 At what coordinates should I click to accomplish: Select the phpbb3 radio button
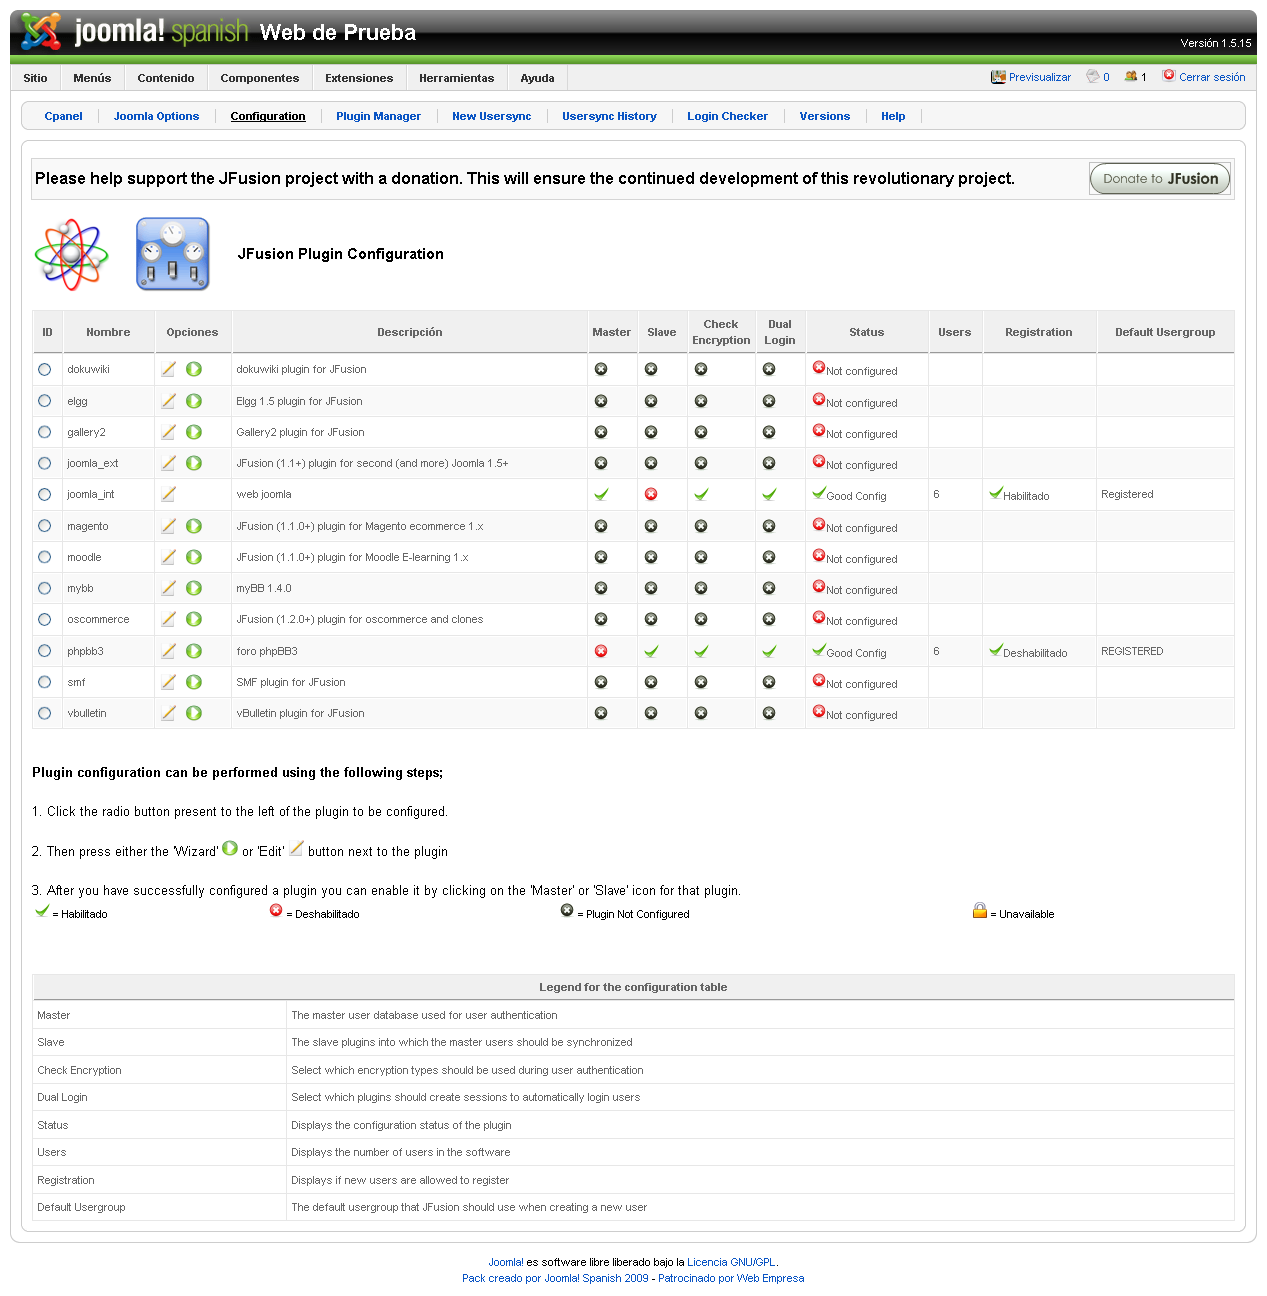44,651
